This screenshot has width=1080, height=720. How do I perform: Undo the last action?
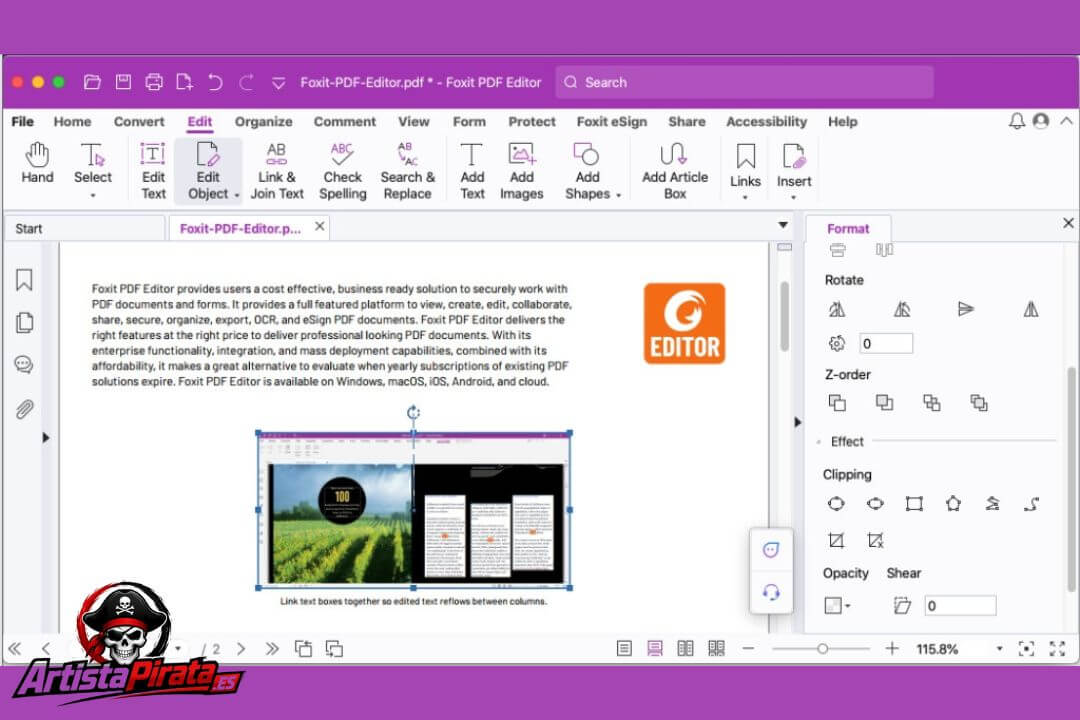click(216, 82)
